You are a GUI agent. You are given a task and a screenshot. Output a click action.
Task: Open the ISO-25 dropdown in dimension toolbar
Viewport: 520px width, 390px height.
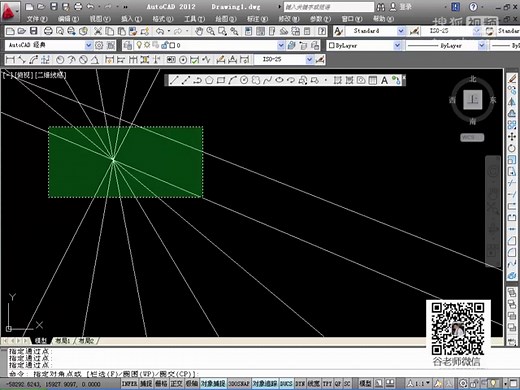pos(309,60)
